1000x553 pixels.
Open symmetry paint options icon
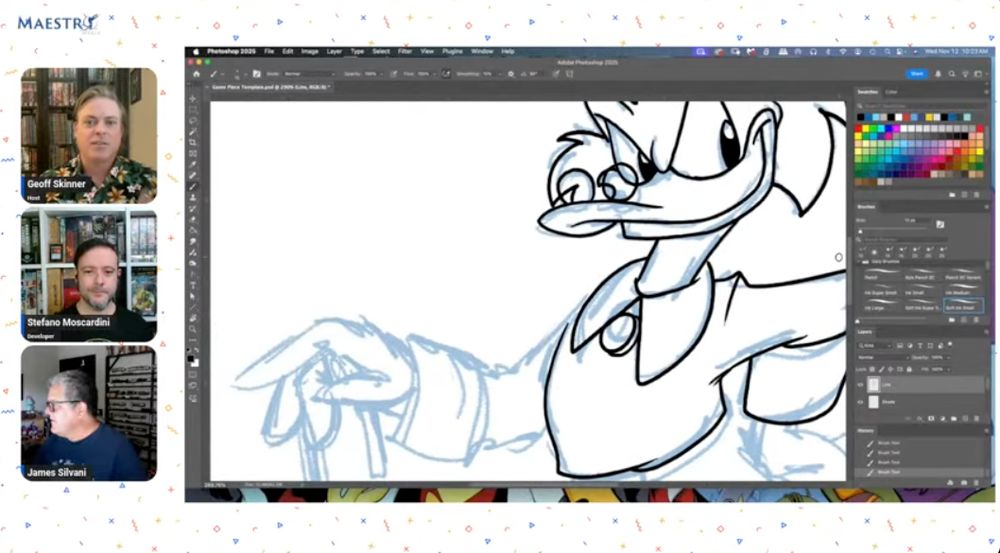click(x=570, y=74)
